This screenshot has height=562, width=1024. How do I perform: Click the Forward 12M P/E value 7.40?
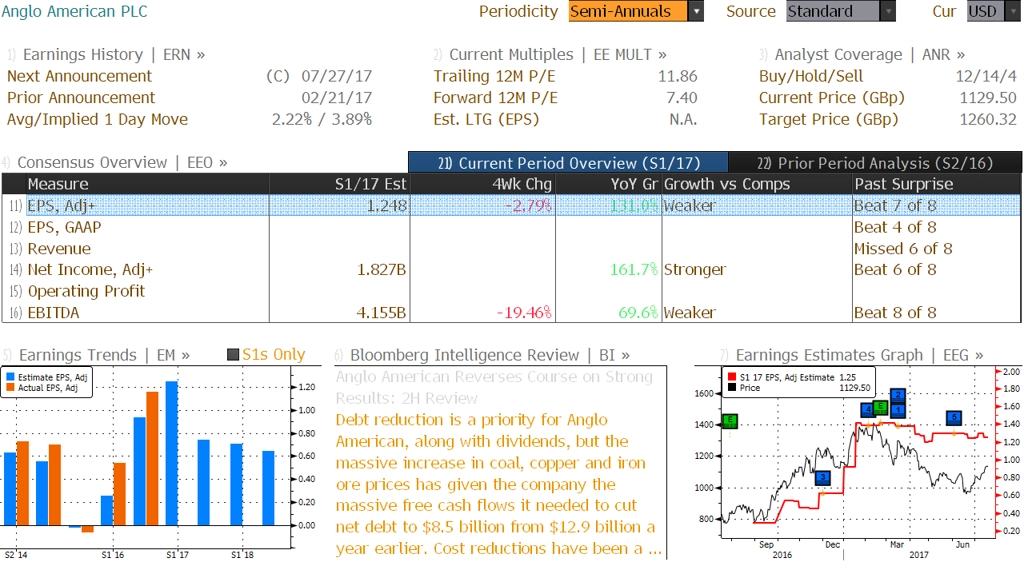tap(682, 98)
